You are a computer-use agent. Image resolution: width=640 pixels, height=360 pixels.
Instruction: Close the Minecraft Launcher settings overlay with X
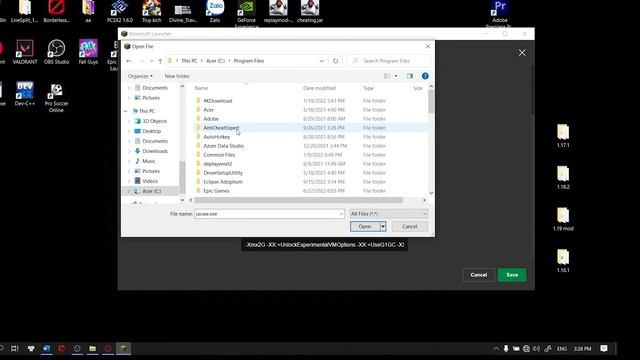(522, 53)
